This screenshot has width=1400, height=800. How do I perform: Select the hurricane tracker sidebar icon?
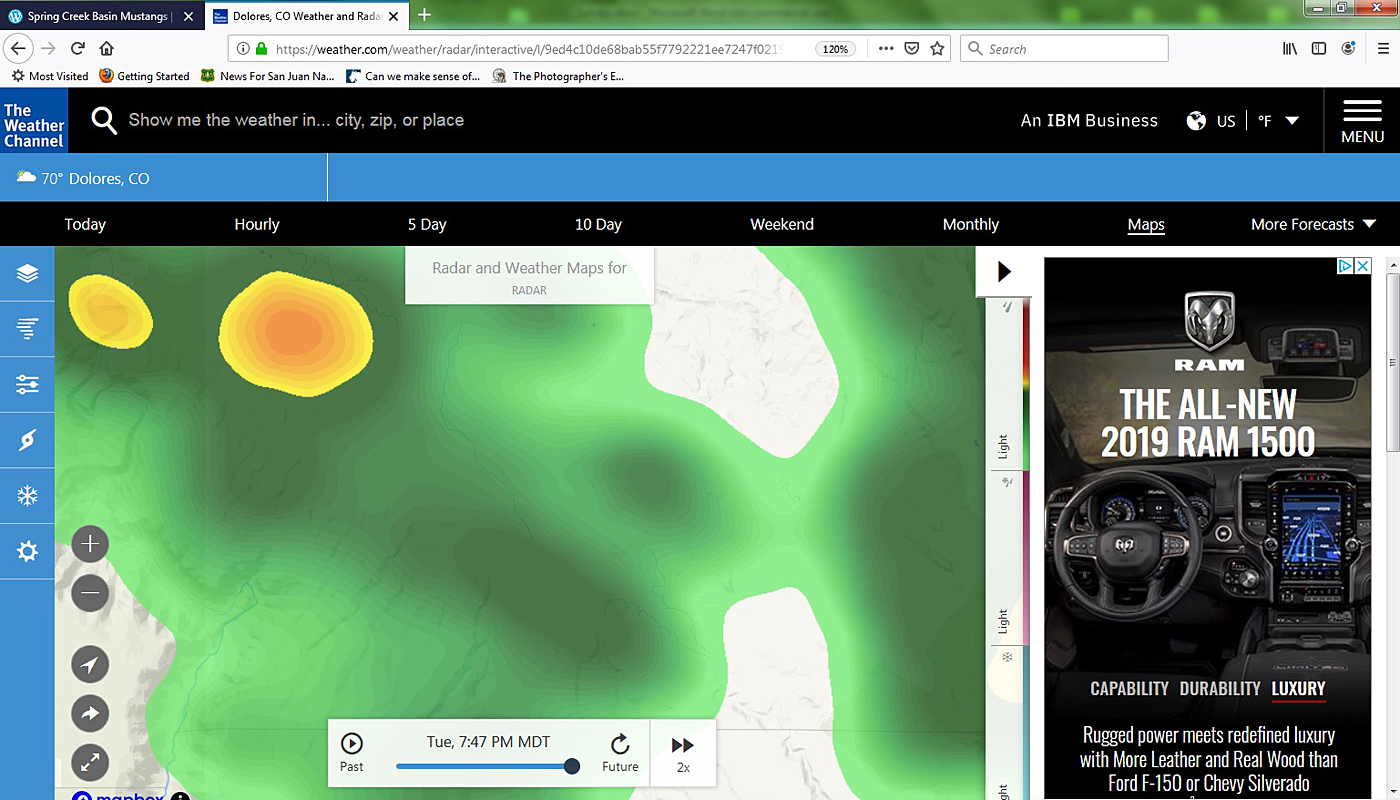(27, 440)
